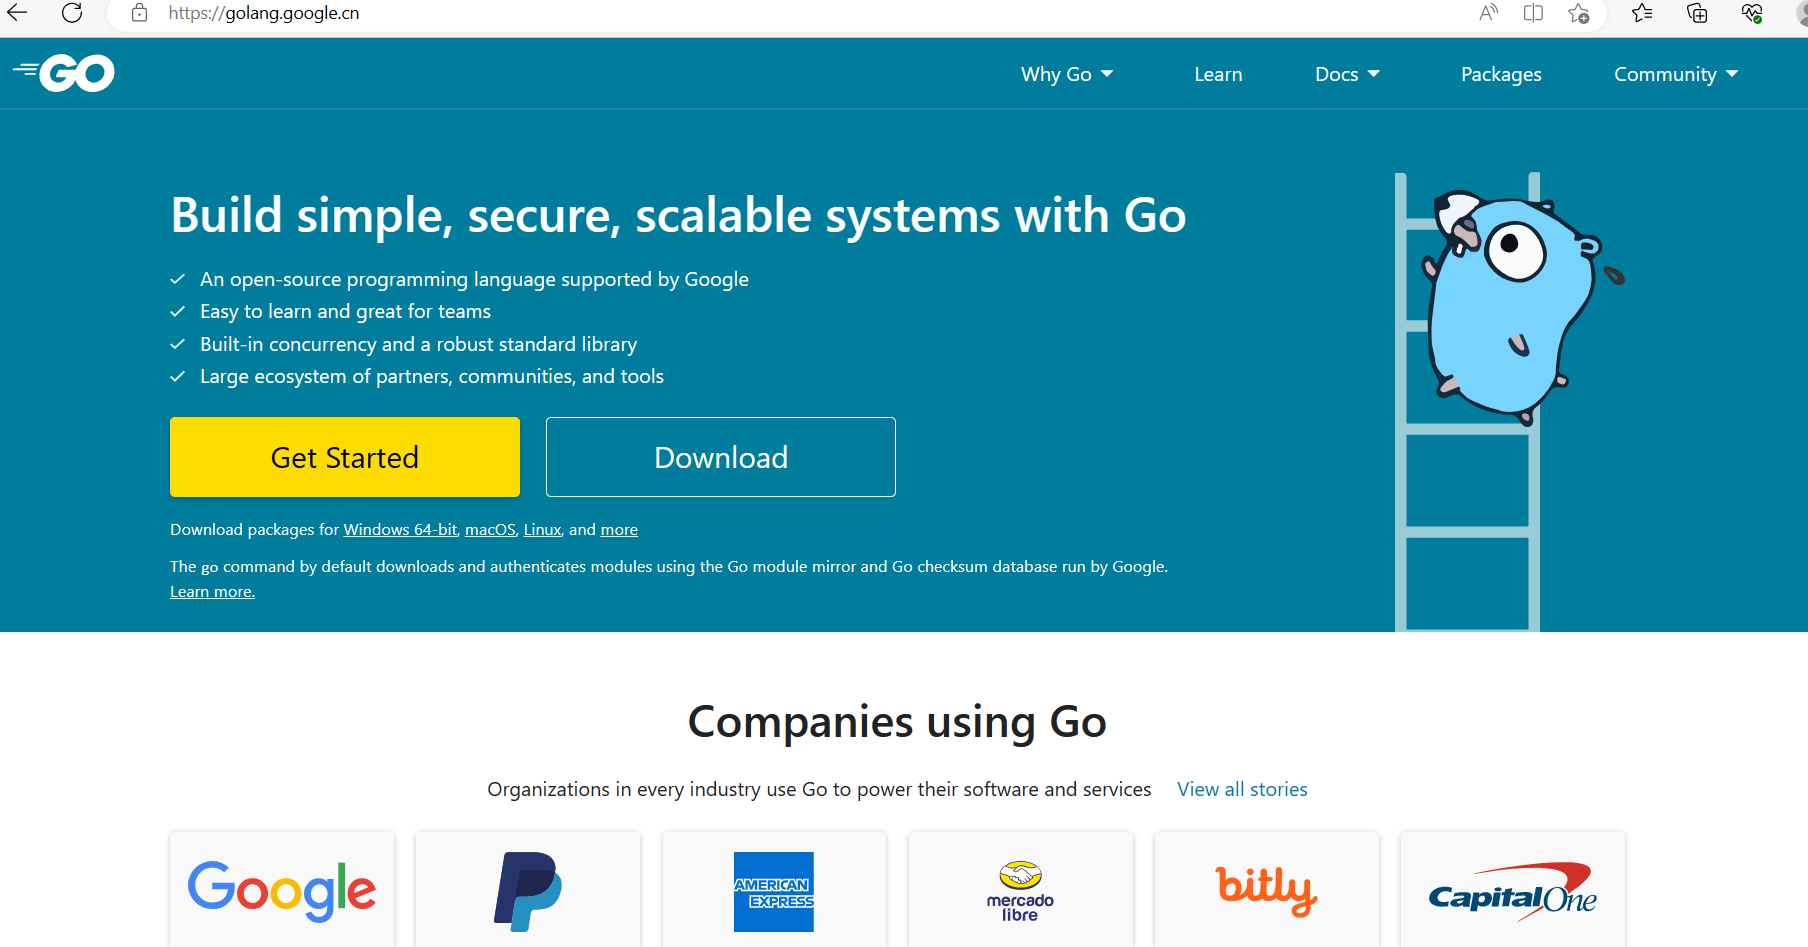Click the Go logo in the header
The height and width of the screenshot is (947, 1808).
coord(64,73)
